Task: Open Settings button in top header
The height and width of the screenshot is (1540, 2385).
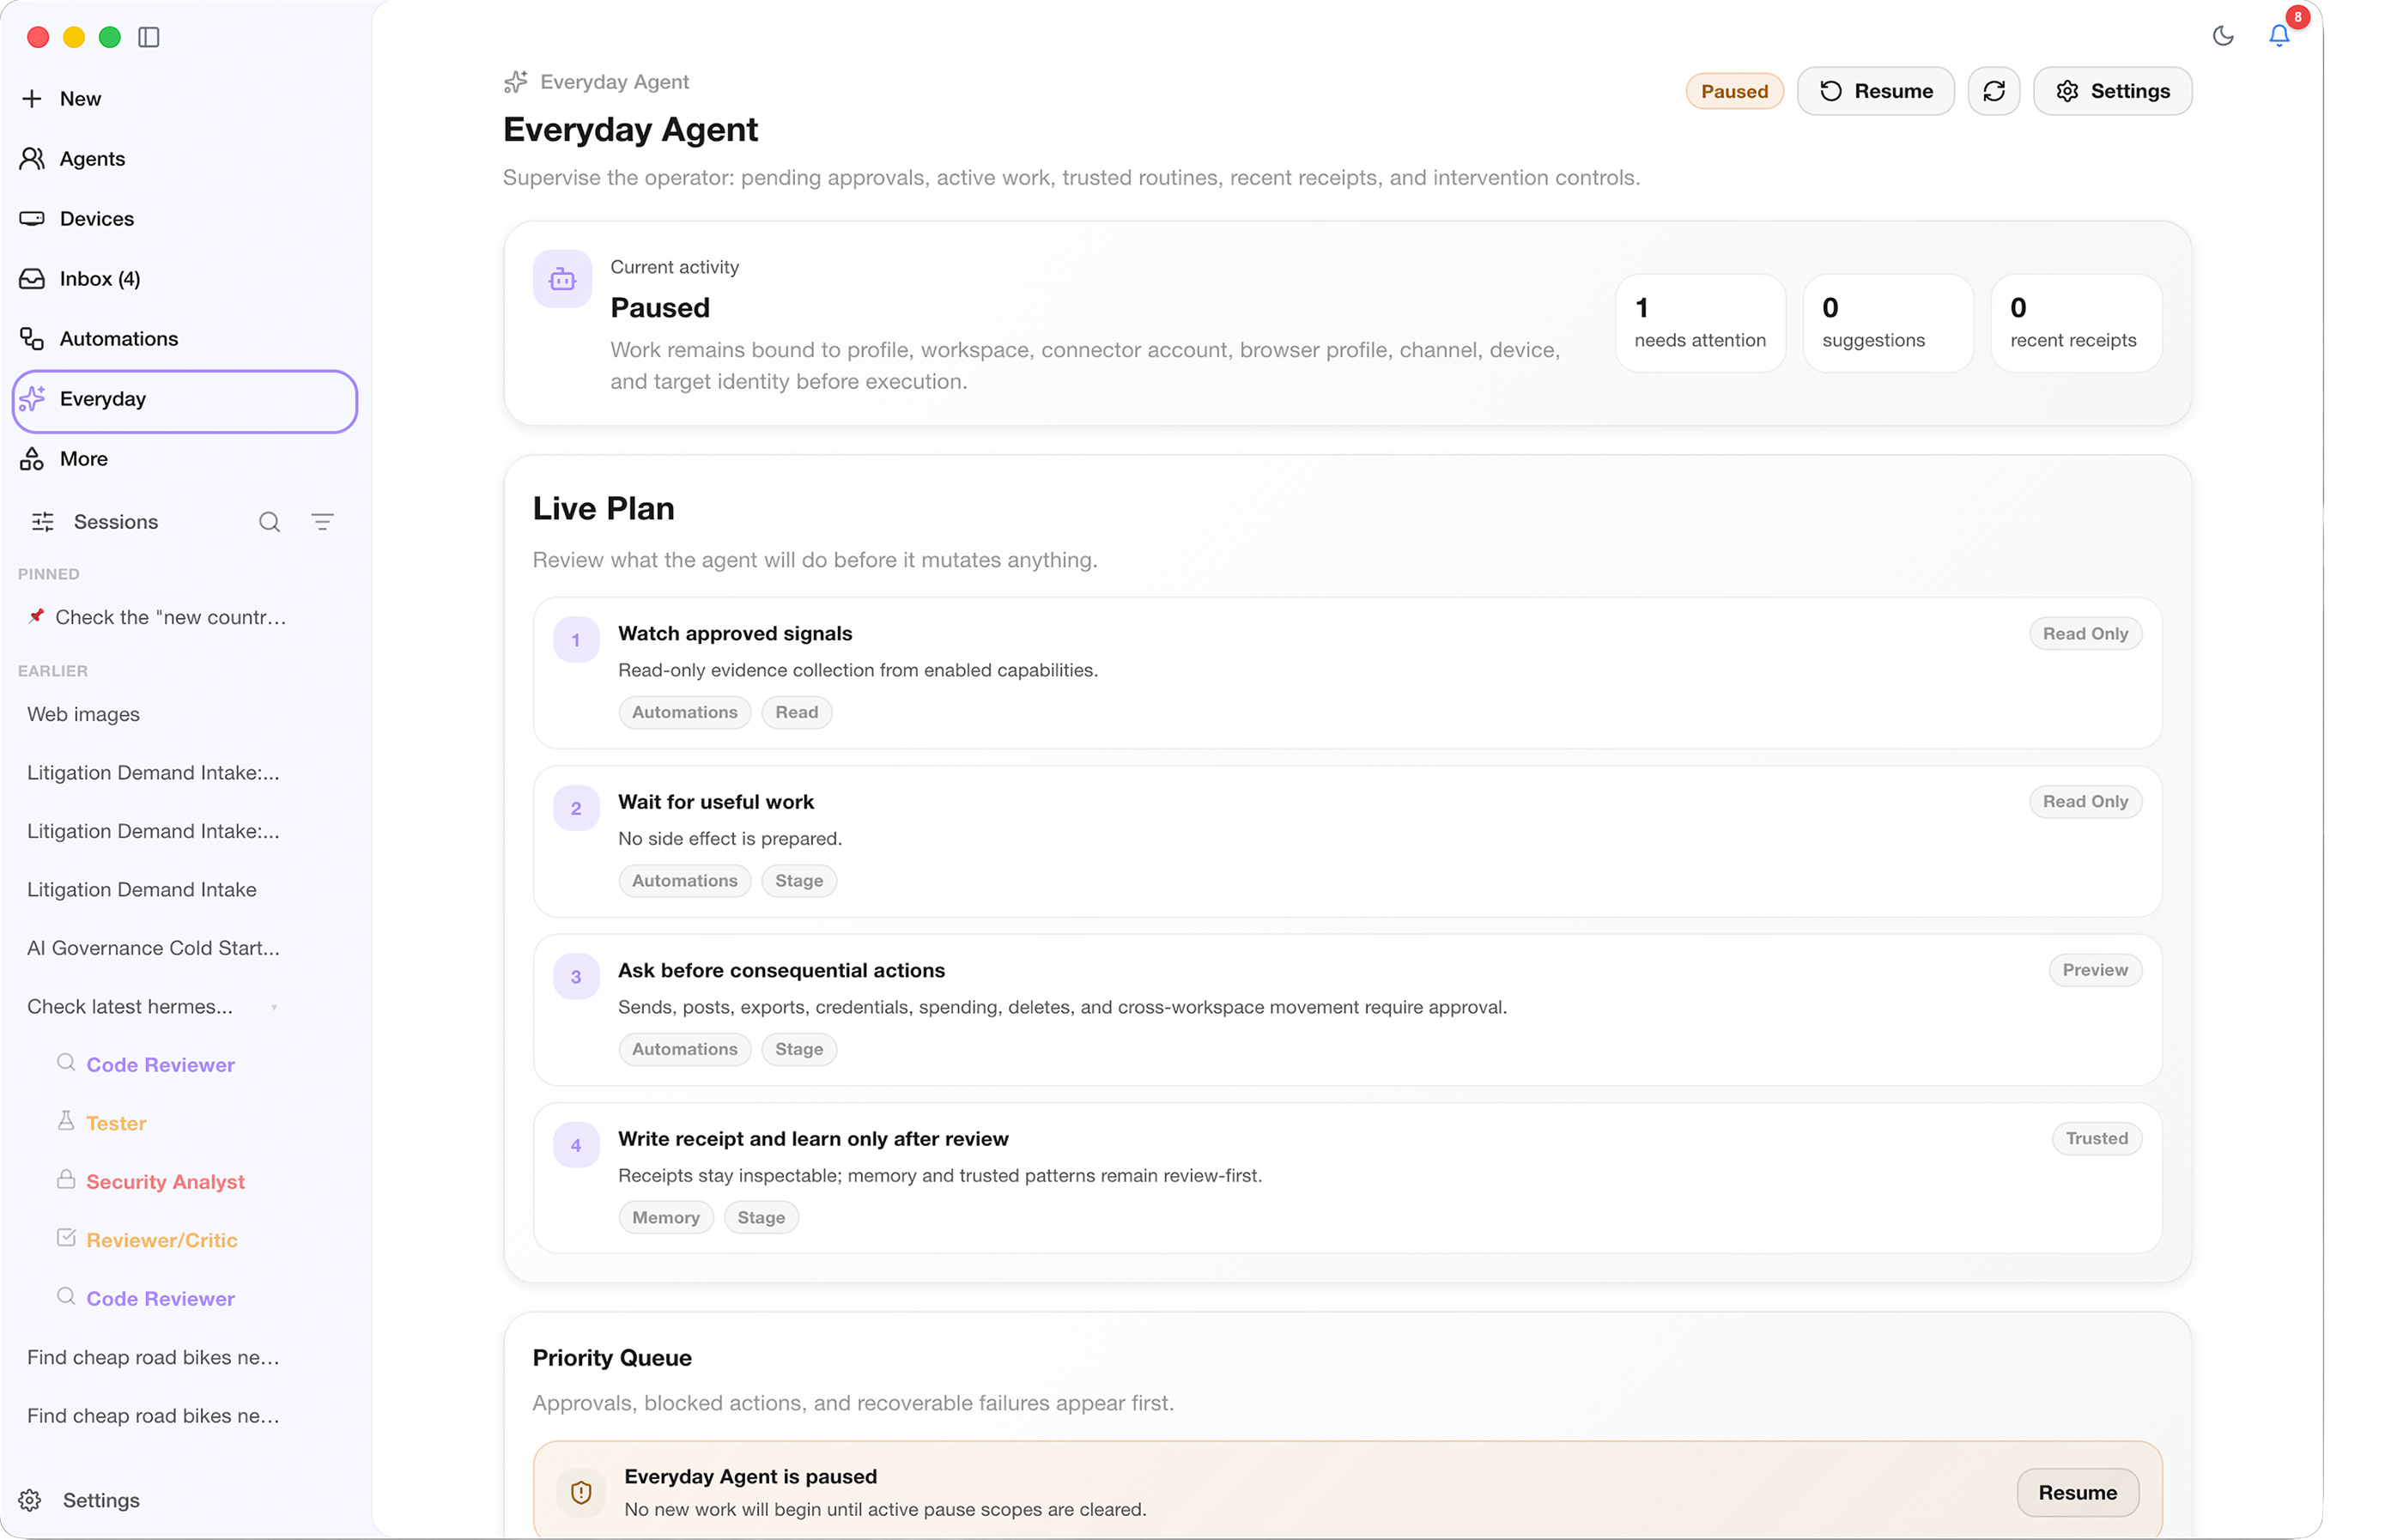Action: click(2112, 91)
